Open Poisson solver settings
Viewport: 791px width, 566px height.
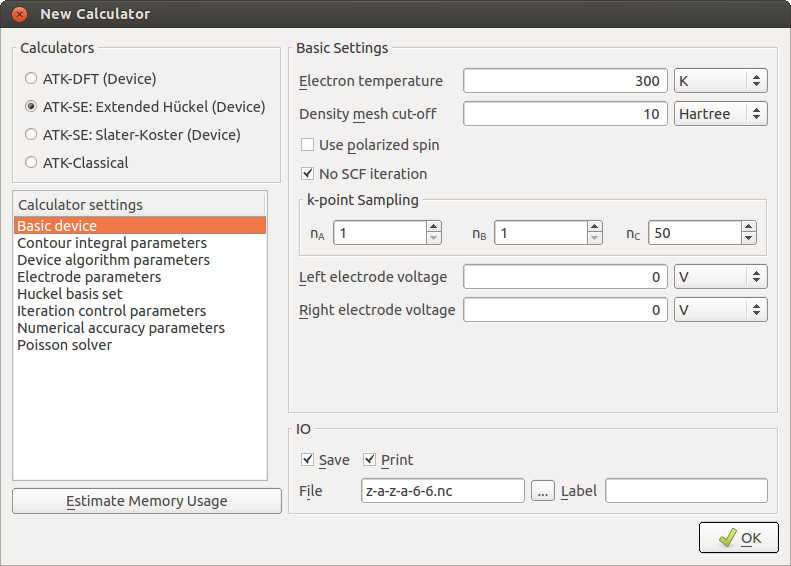pos(140,345)
